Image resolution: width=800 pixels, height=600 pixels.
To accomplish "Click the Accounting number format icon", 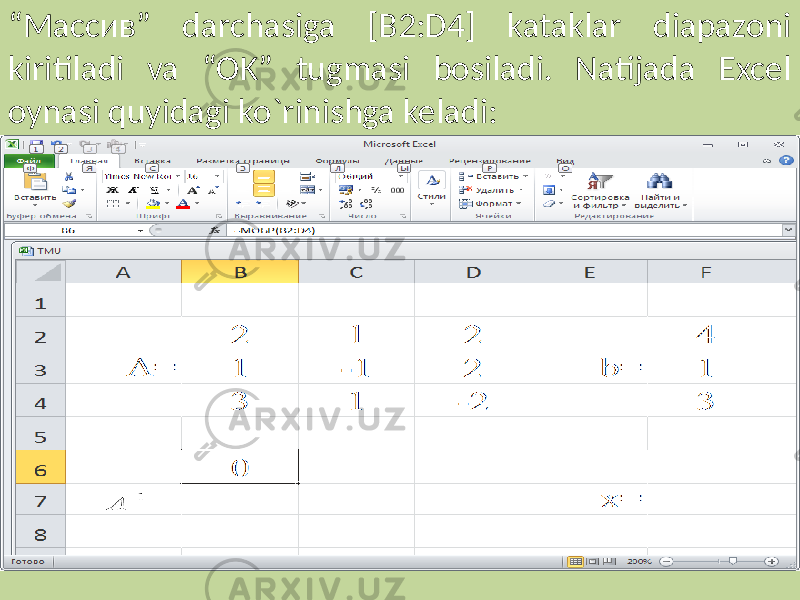I will pos(346,190).
